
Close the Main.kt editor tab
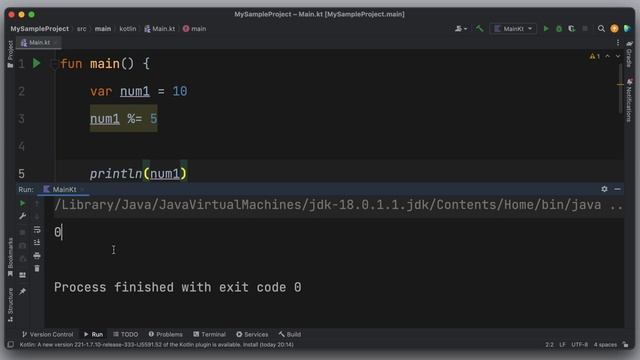56,42
